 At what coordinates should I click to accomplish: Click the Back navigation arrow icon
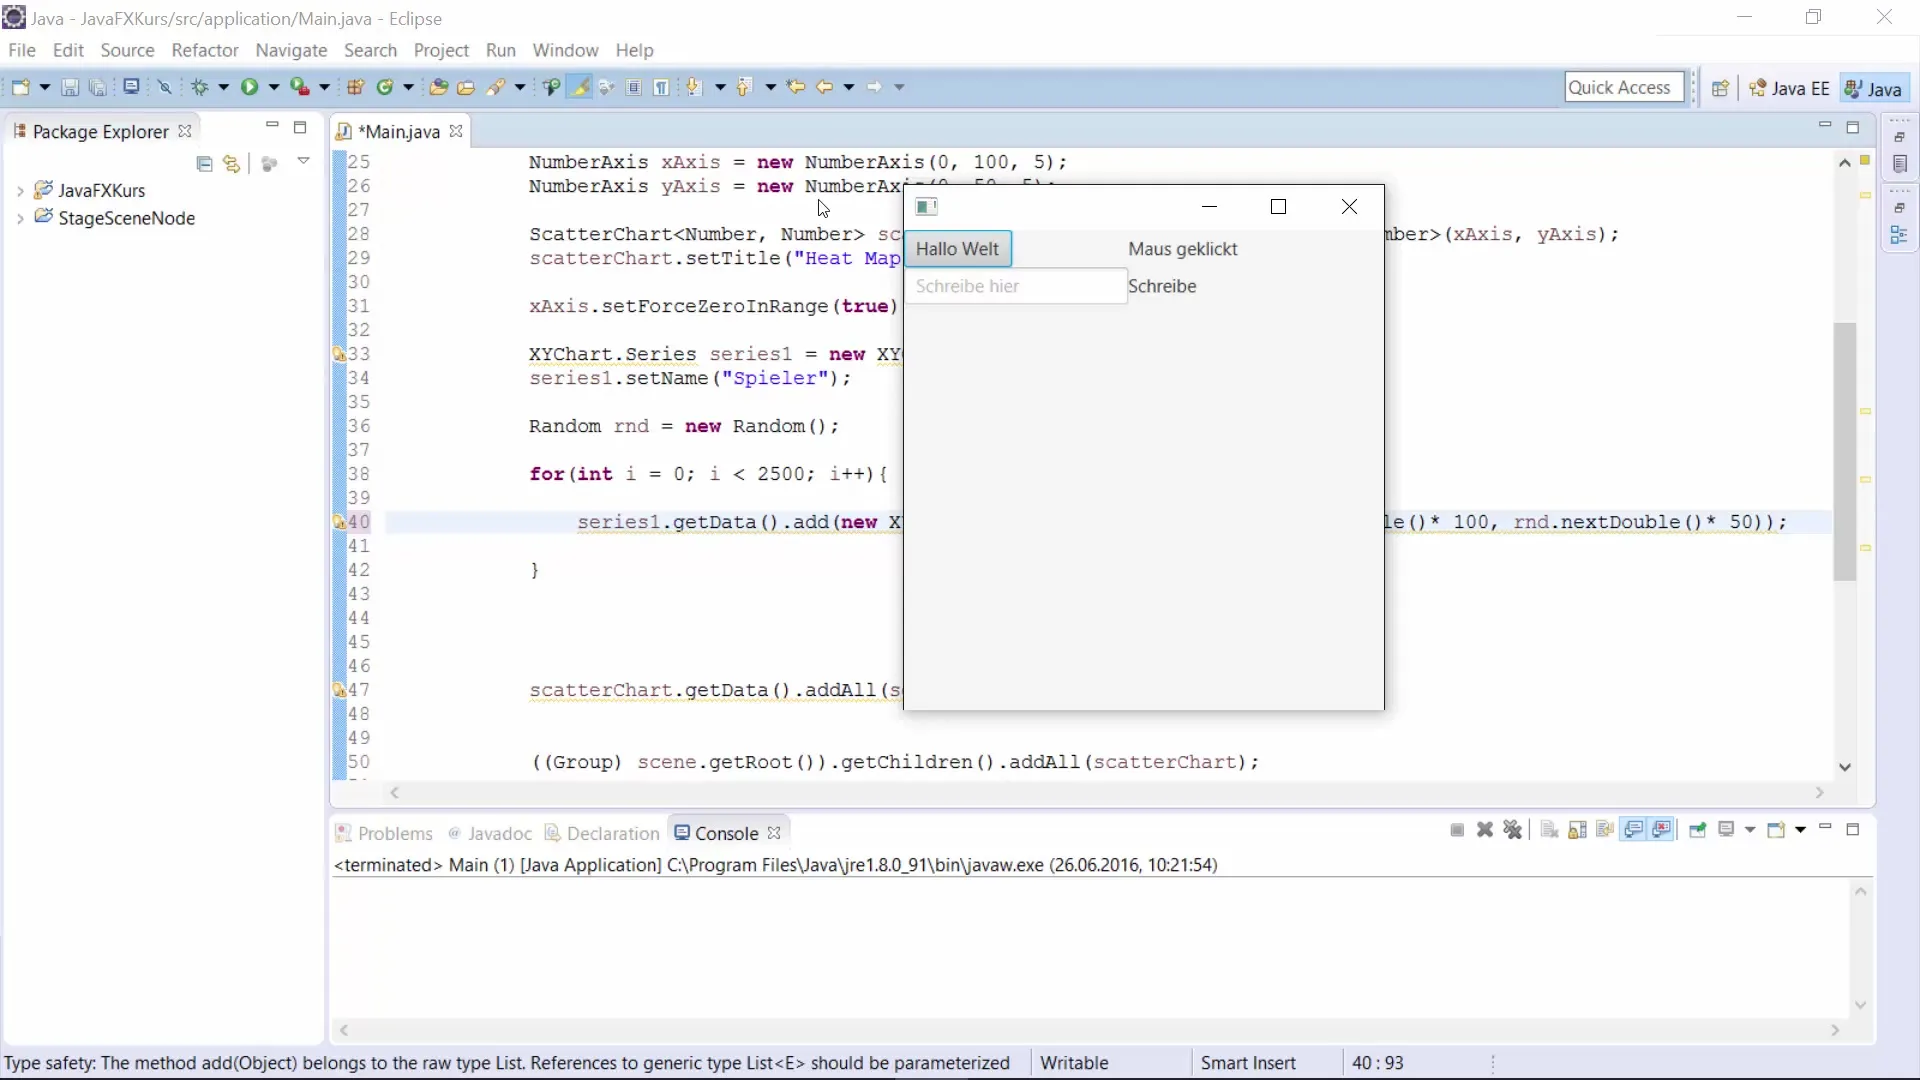point(825,88)
